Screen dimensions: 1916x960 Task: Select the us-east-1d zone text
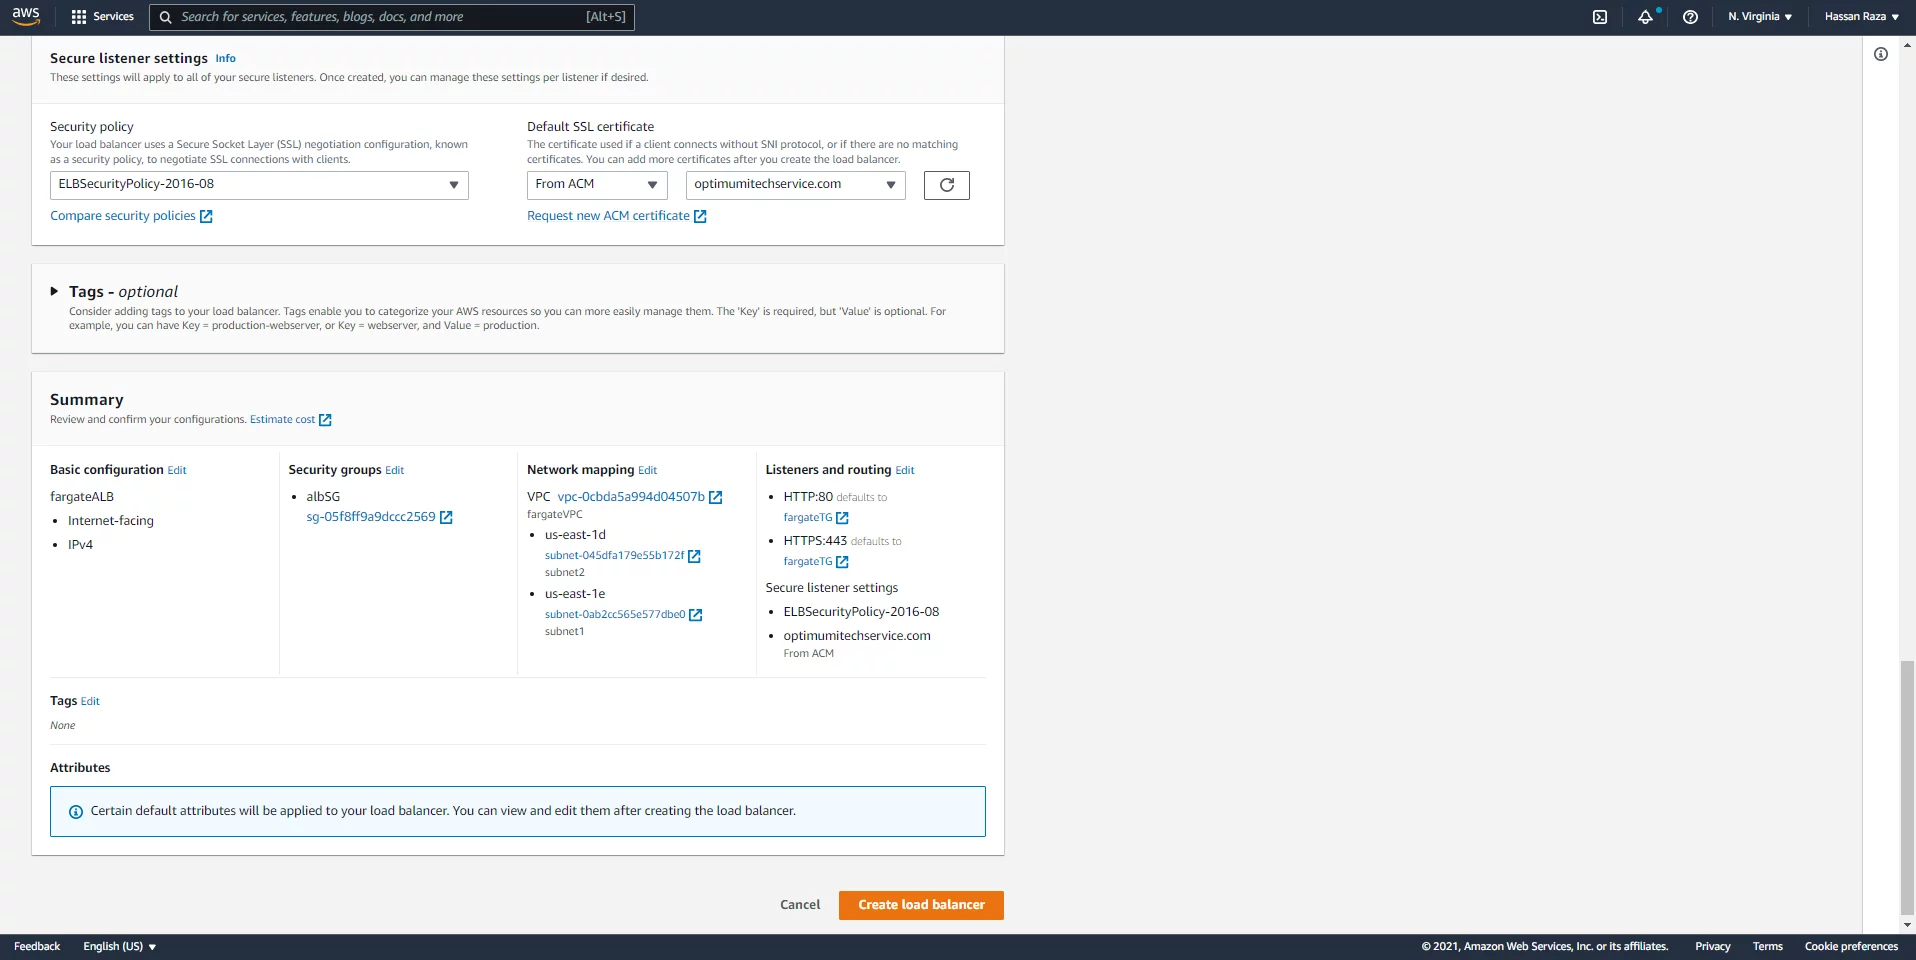(x=575, y=535)
